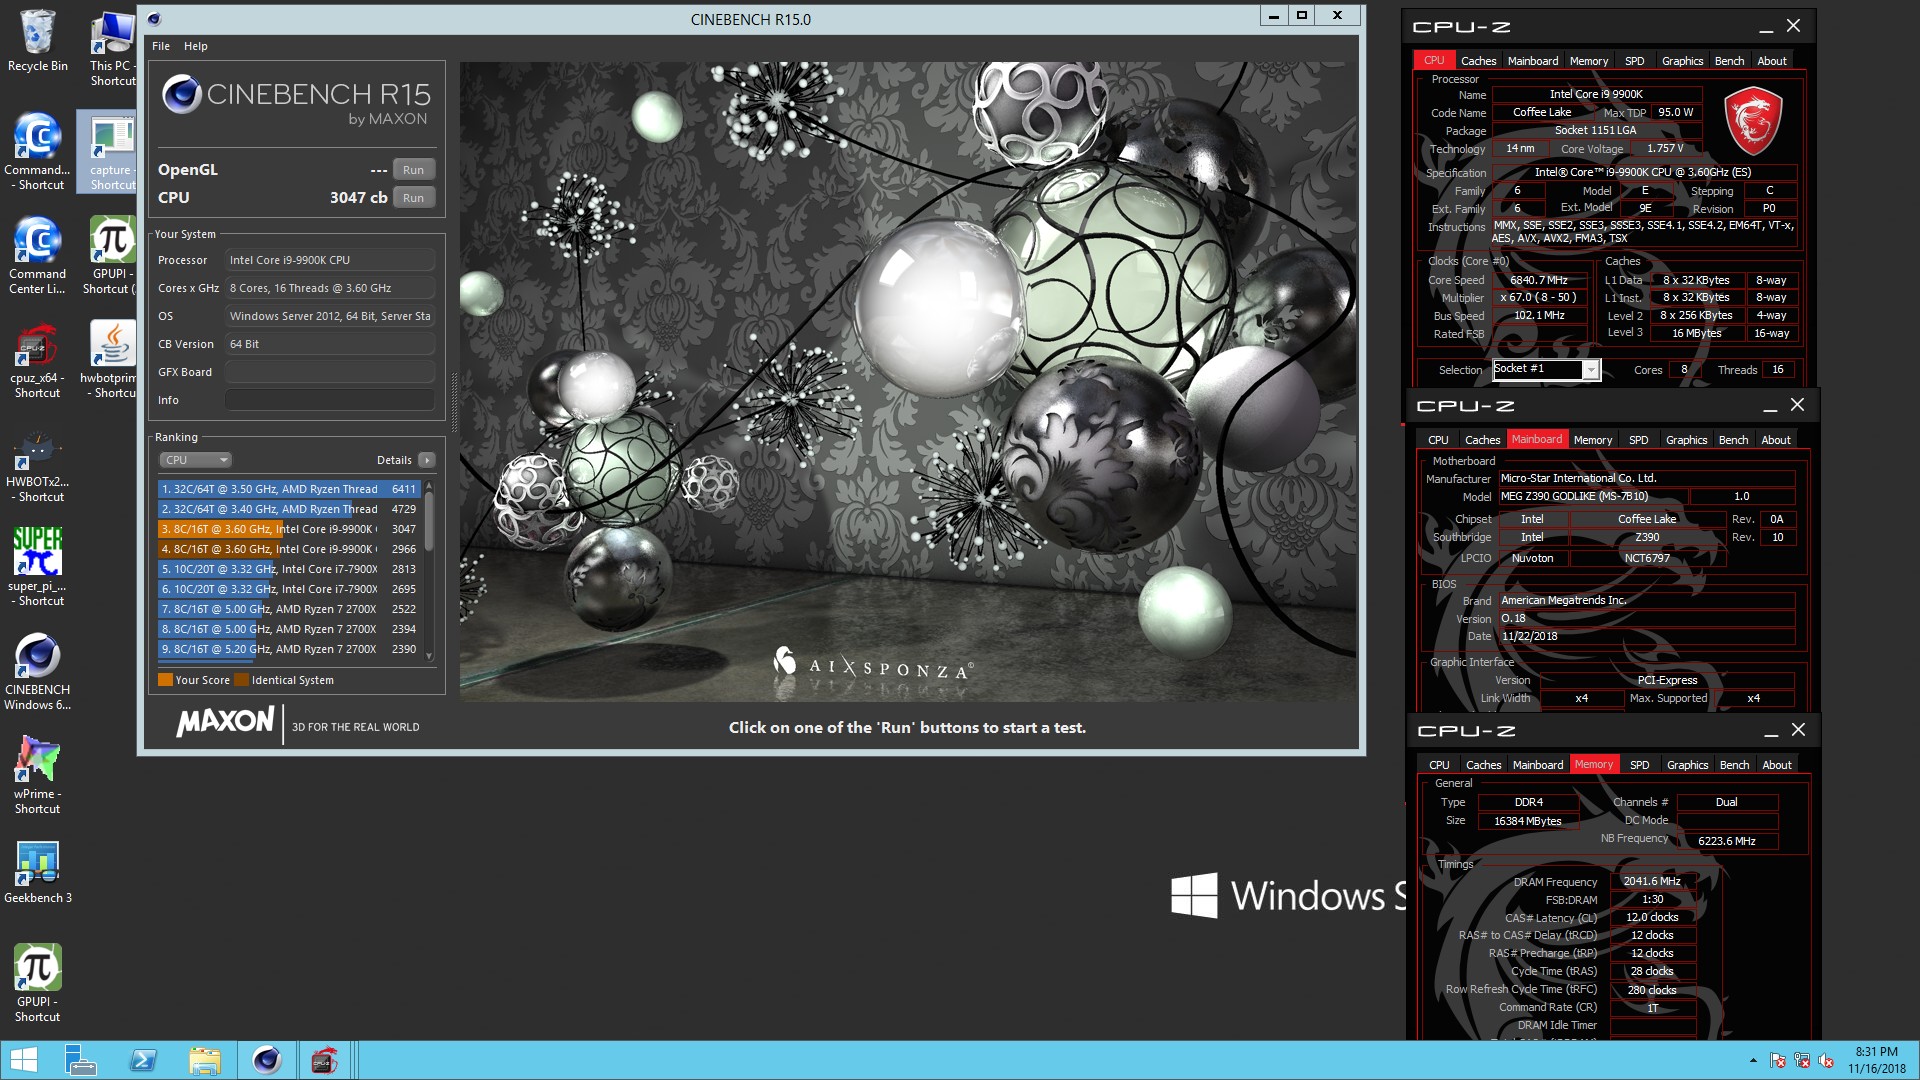The image size is (1920, 1080).
Task: Run the OpenGL benchmark test
Action: pos(413,170)
